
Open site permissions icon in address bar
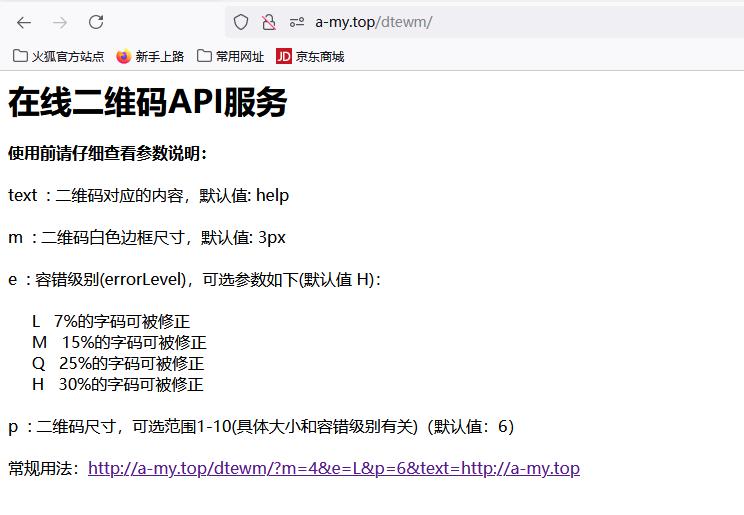[297, 22]
